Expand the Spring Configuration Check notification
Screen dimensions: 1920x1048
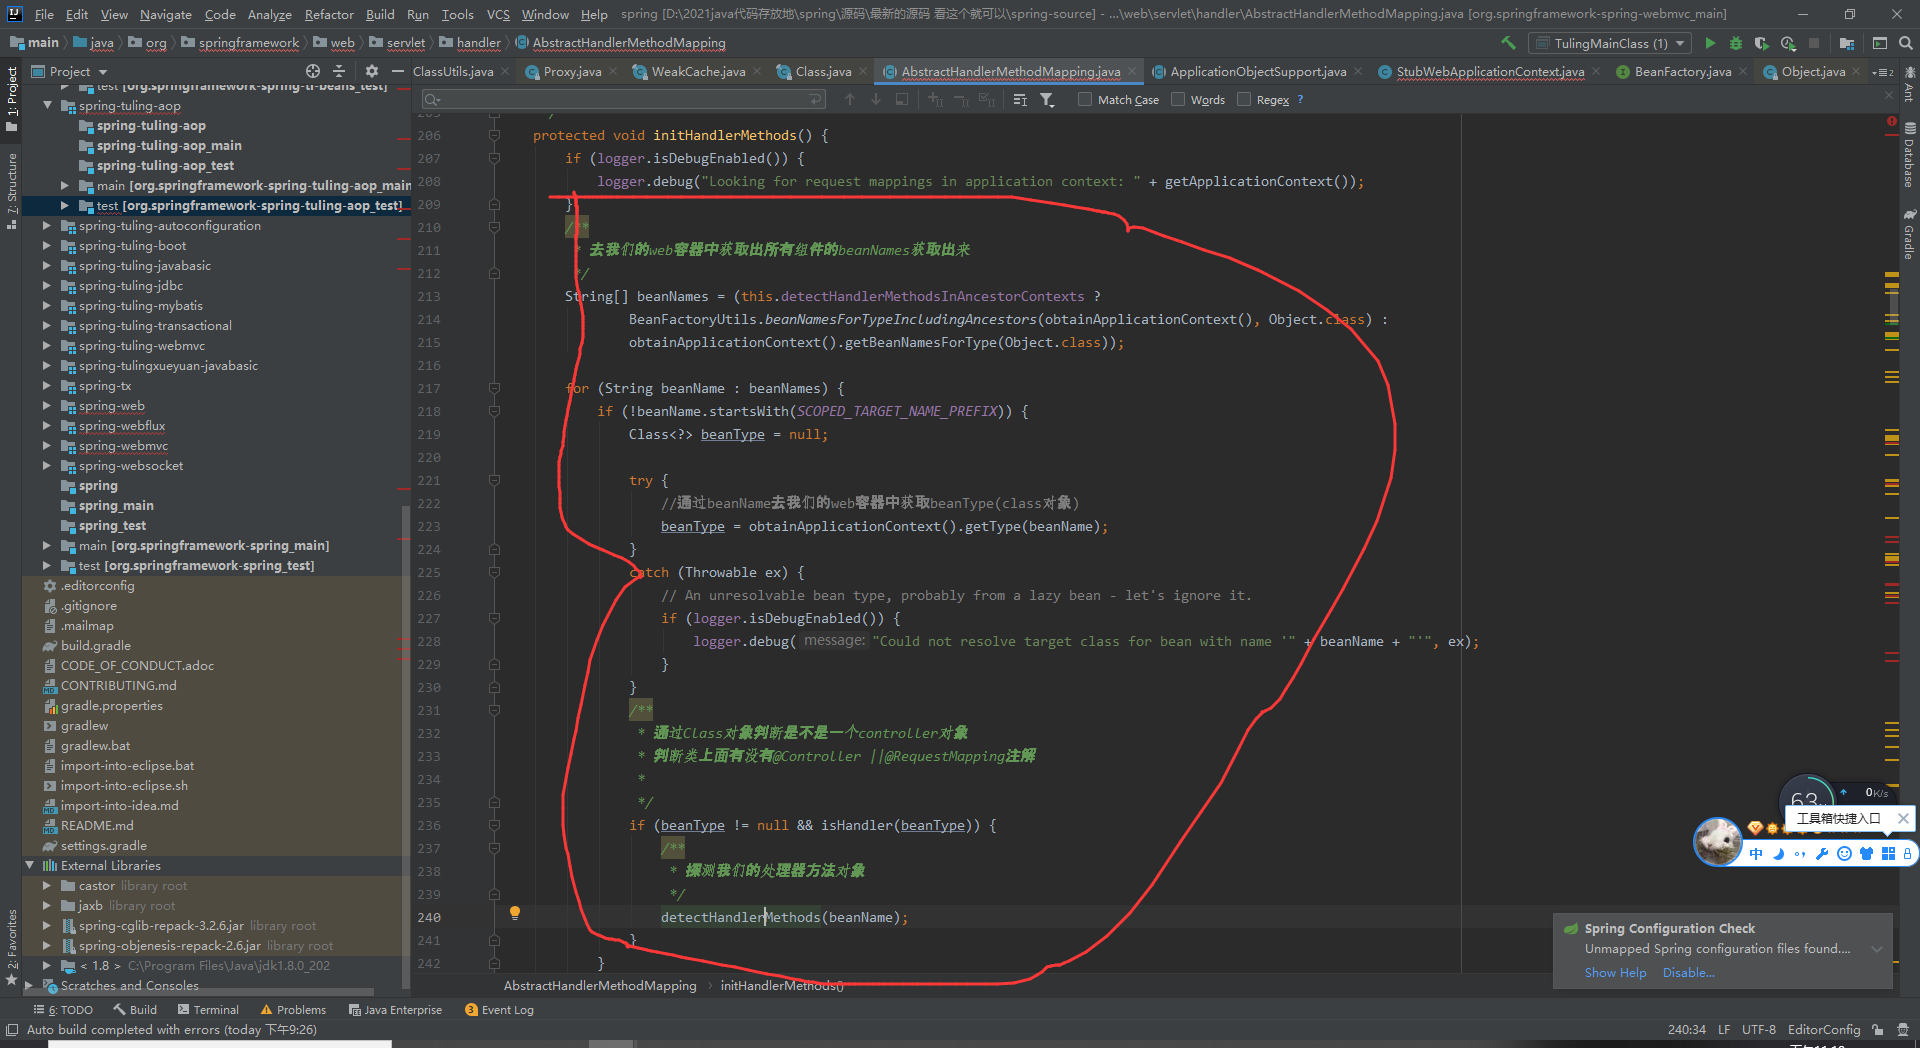click(1877, 949)
